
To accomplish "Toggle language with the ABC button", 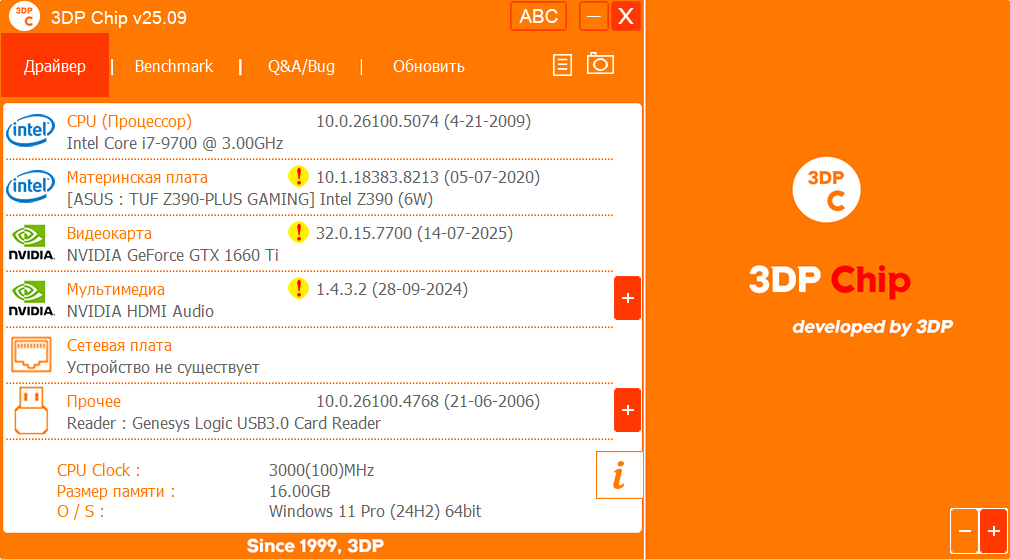I will tap(539, 16).
